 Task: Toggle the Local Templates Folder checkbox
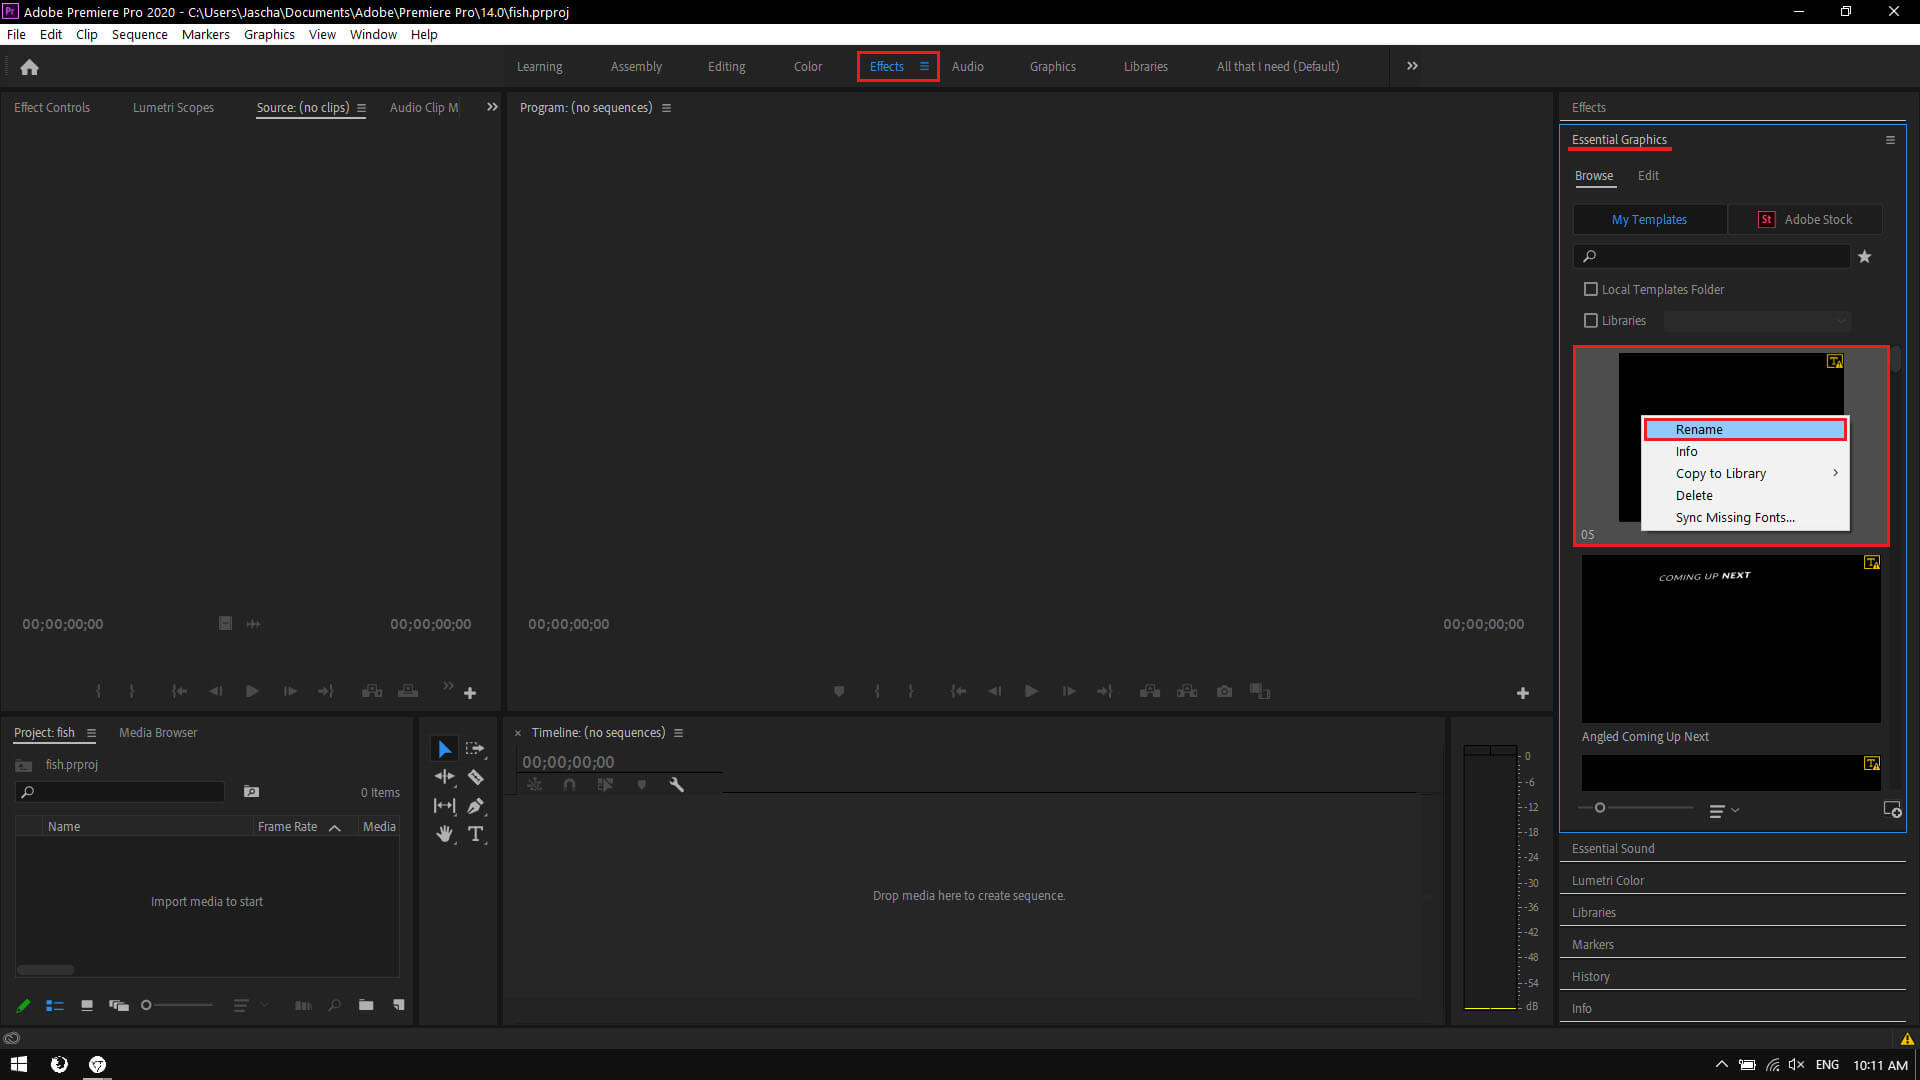pyautogui.click(x=1590, y=289)
